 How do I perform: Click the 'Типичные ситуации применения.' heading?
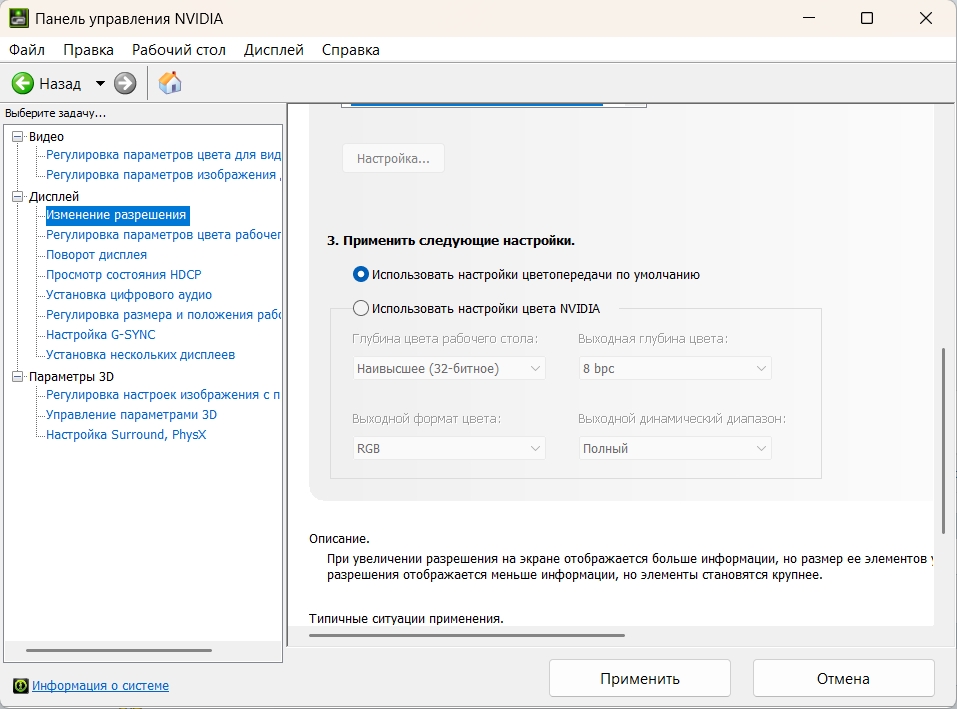(x=406, y=619)
